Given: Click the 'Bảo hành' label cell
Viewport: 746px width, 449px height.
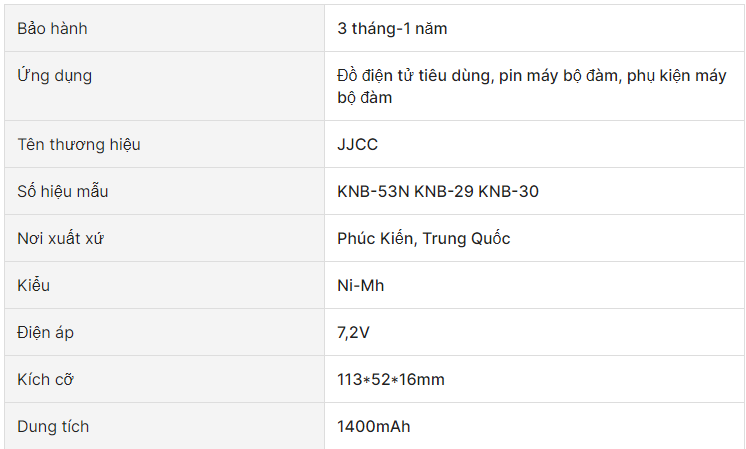Looking at the screenshot, I should [165, 29].
